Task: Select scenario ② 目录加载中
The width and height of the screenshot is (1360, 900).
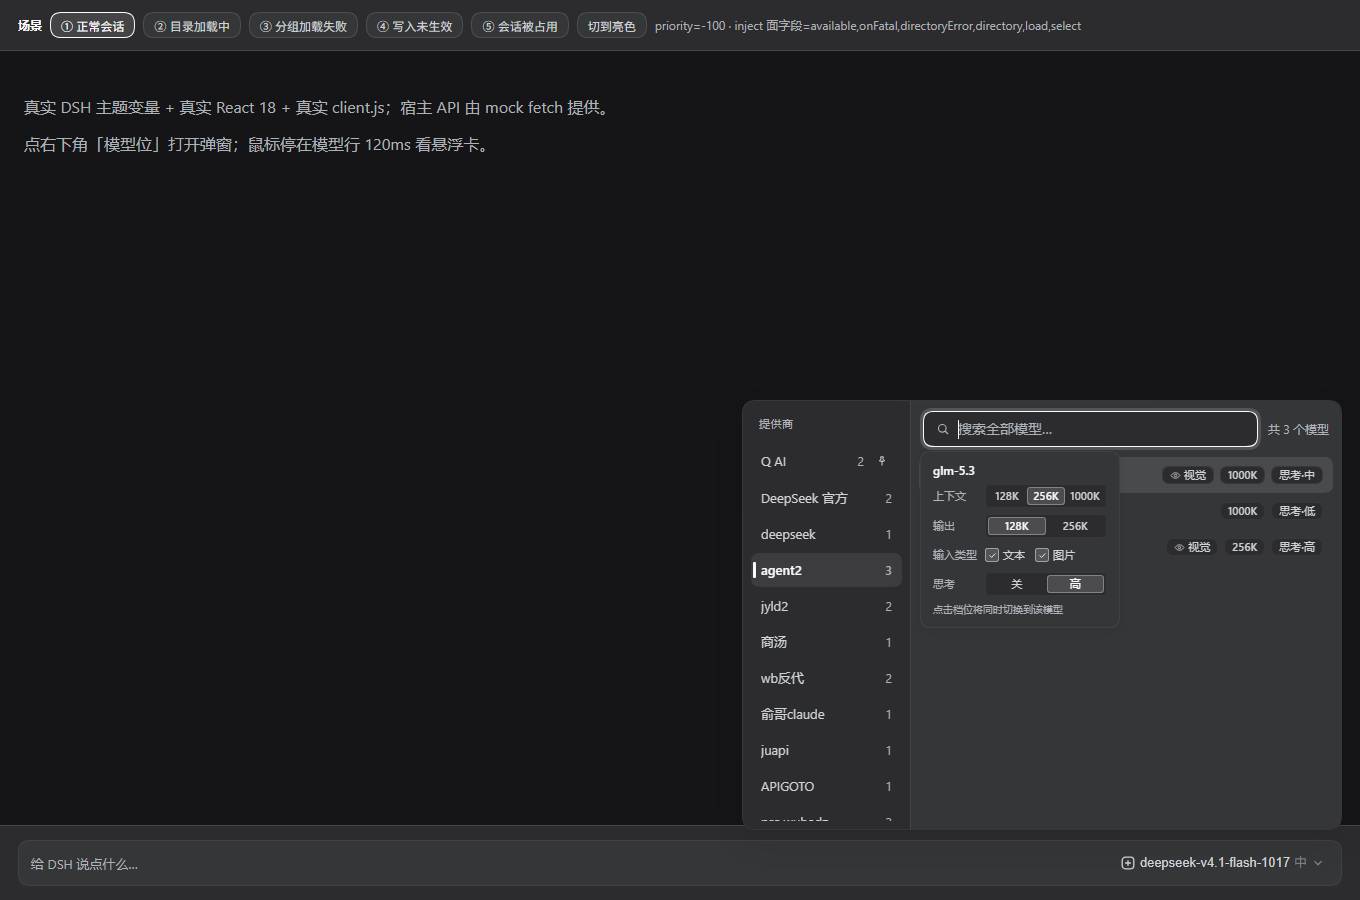Action: coord(192,26)
